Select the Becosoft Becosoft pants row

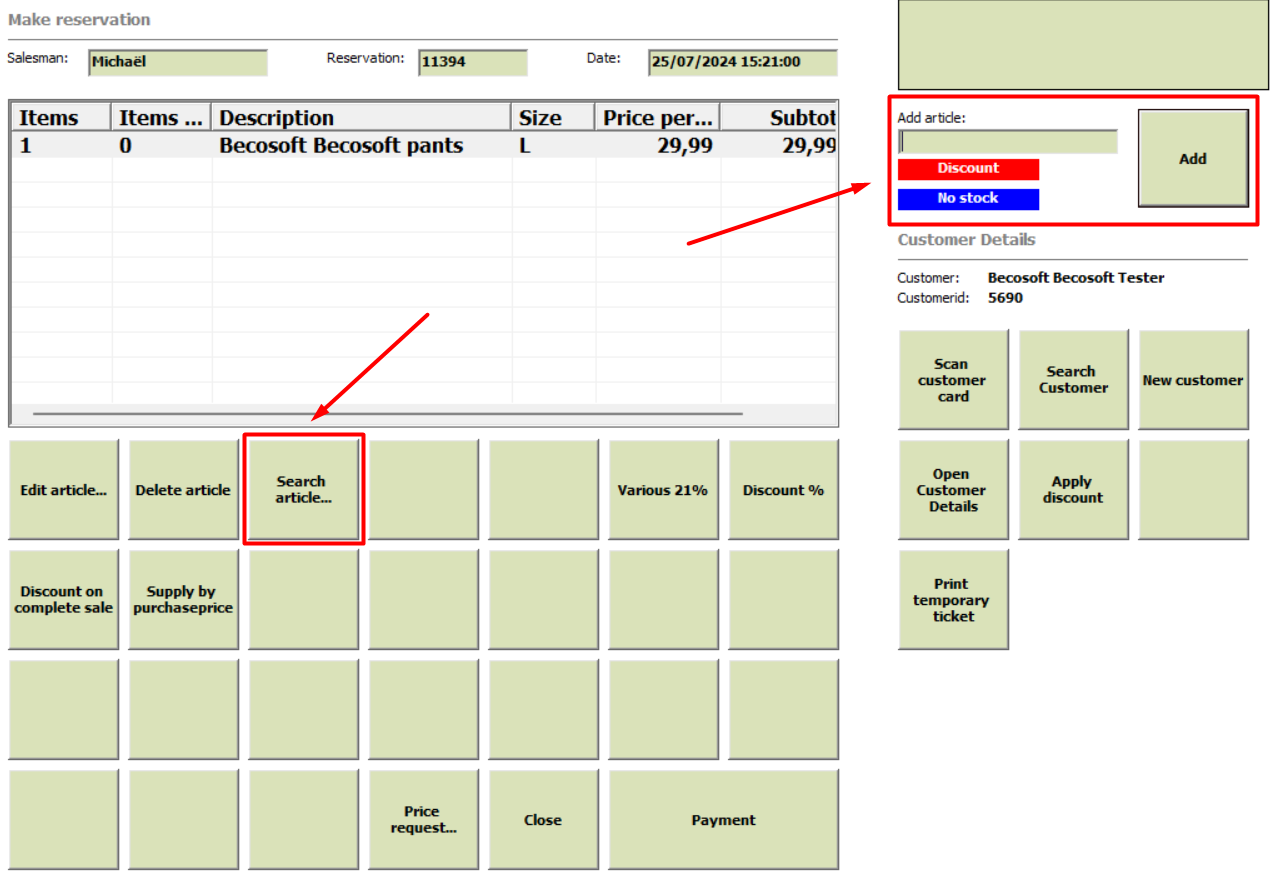(424, 146)
